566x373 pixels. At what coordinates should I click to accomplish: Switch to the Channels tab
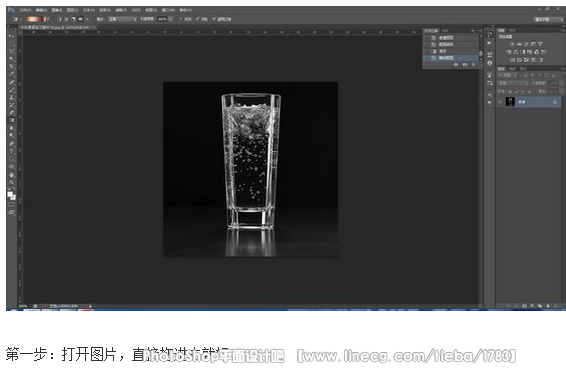click(512, 69)
